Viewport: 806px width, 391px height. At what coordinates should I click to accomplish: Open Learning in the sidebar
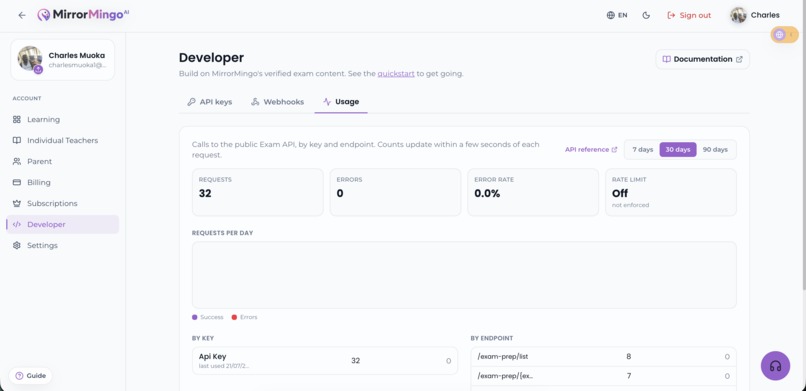point(62,119)
